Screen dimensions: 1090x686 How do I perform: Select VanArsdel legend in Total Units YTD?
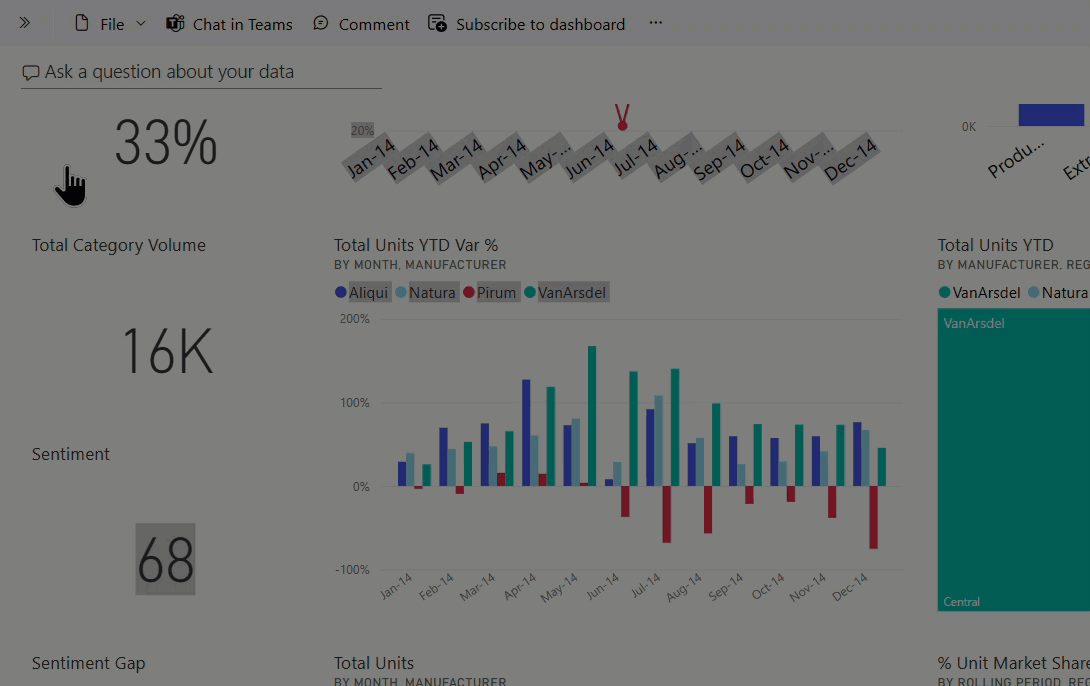pyautogui.click(x=979, y=293)
